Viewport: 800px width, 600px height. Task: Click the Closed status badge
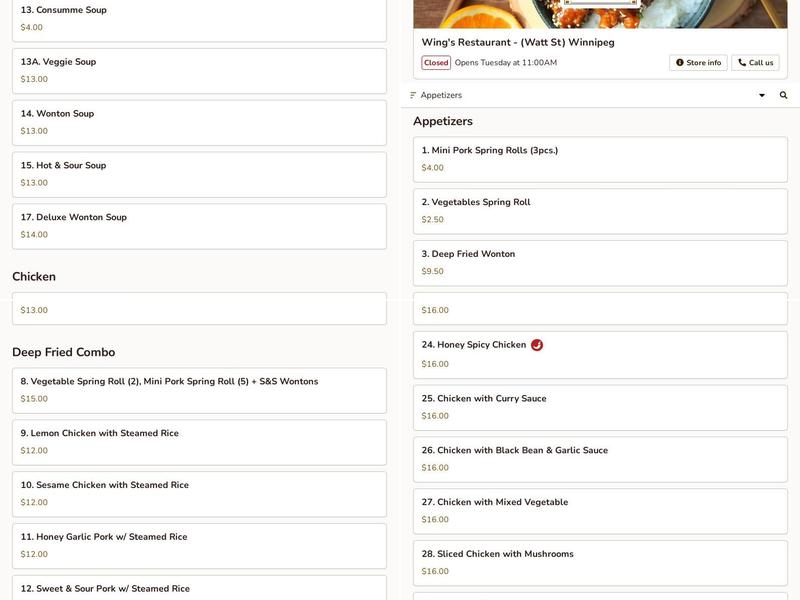[436, 63]
